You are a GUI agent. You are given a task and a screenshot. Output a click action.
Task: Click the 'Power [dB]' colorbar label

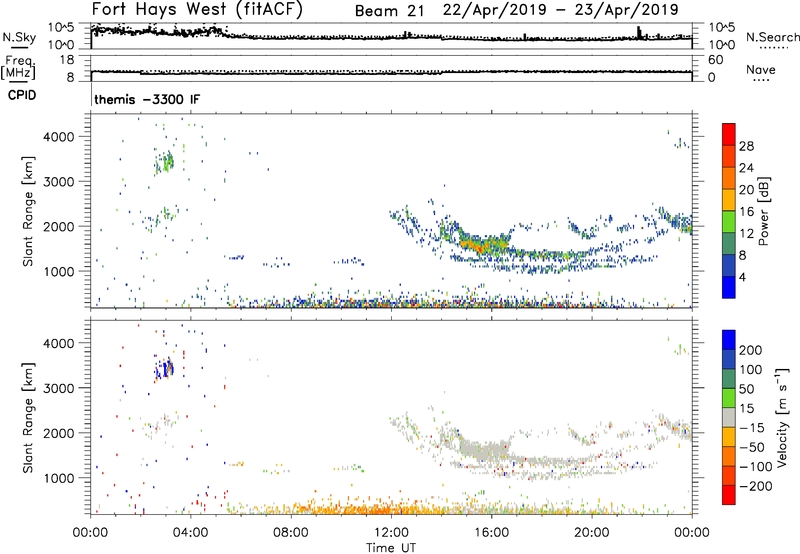point(763,211)
